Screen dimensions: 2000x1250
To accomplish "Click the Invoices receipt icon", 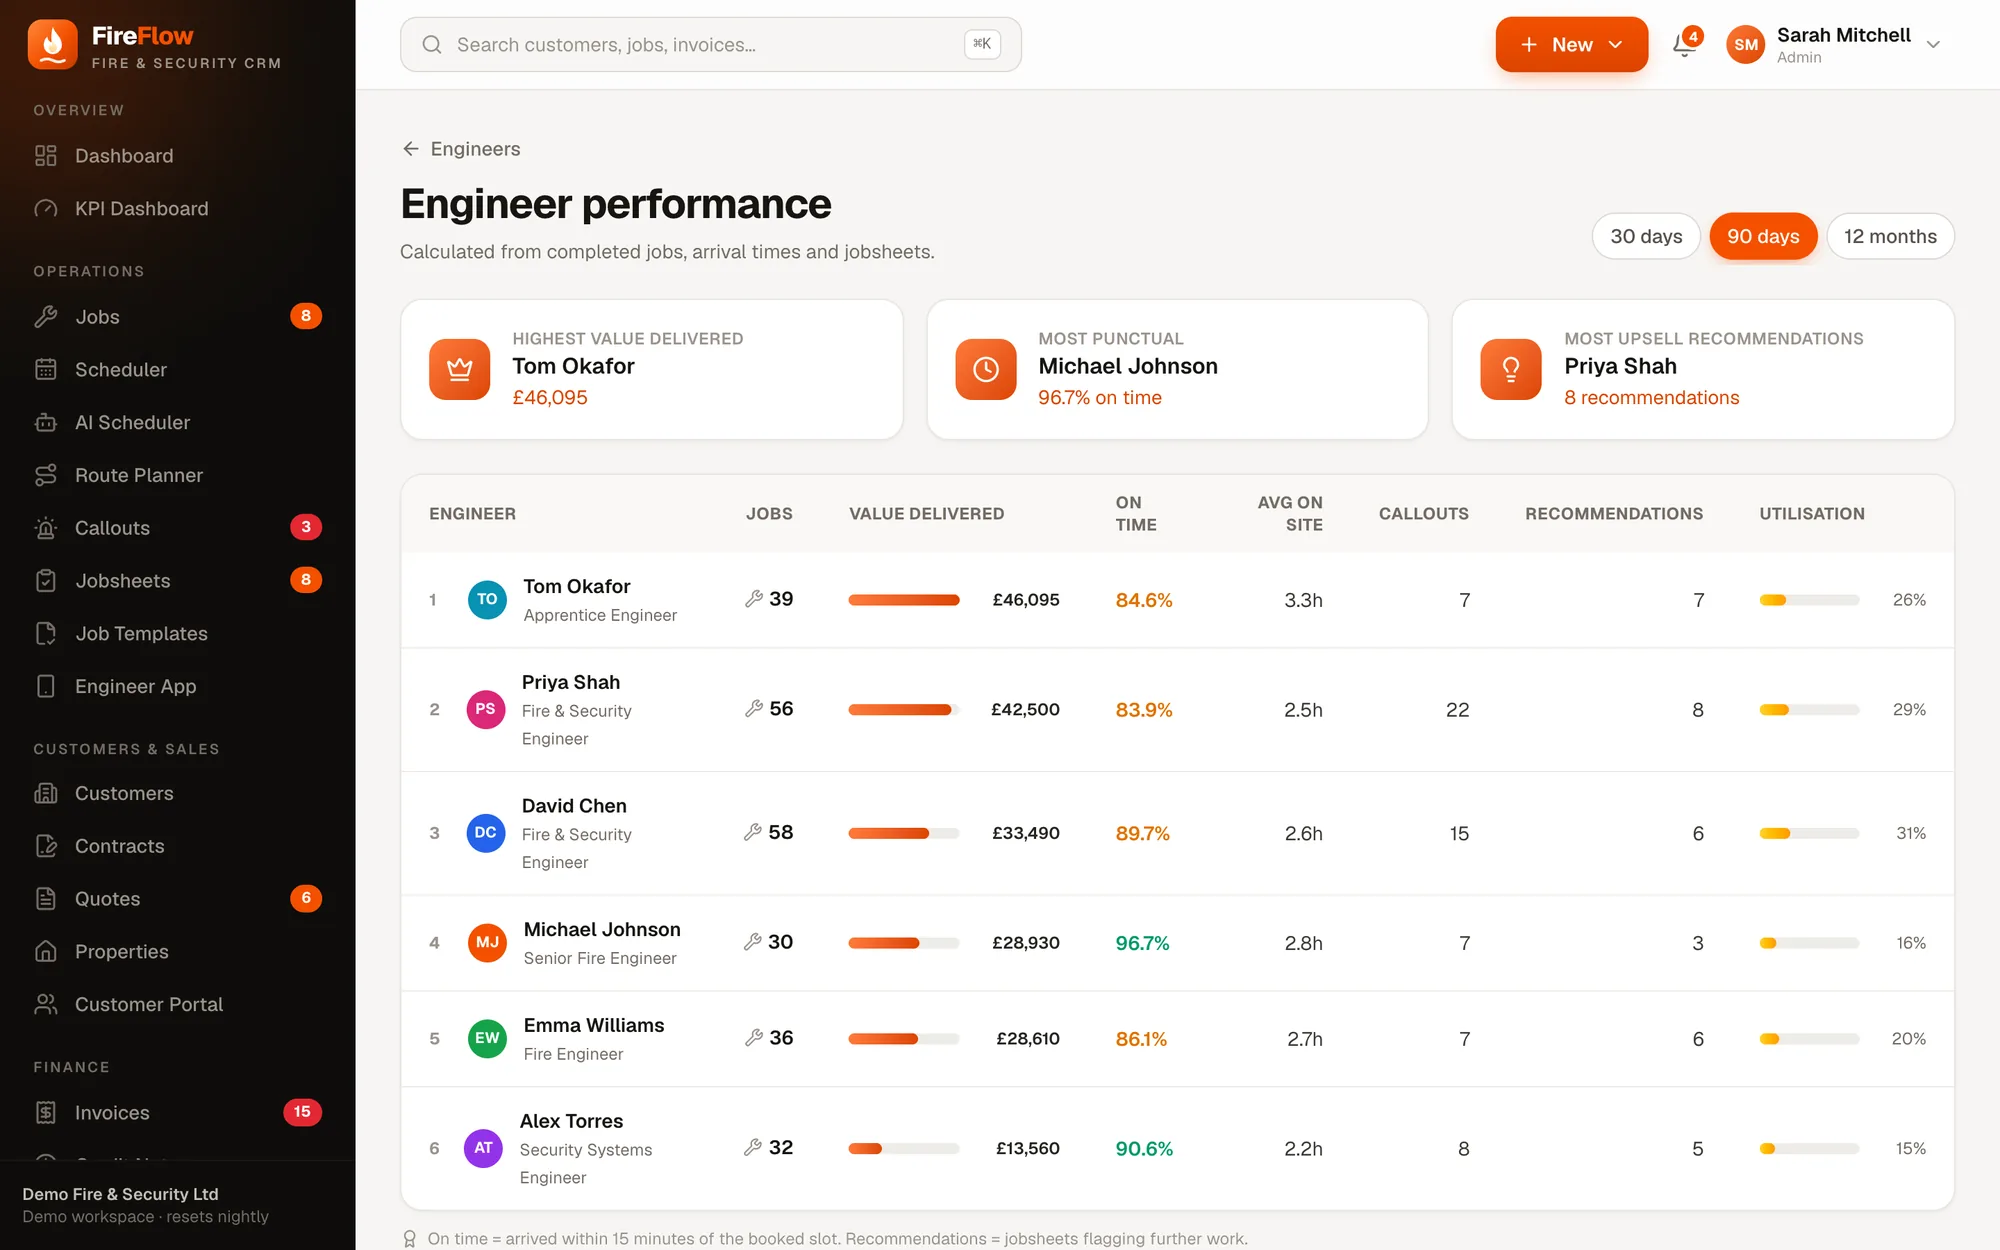I will point(46,1113).
